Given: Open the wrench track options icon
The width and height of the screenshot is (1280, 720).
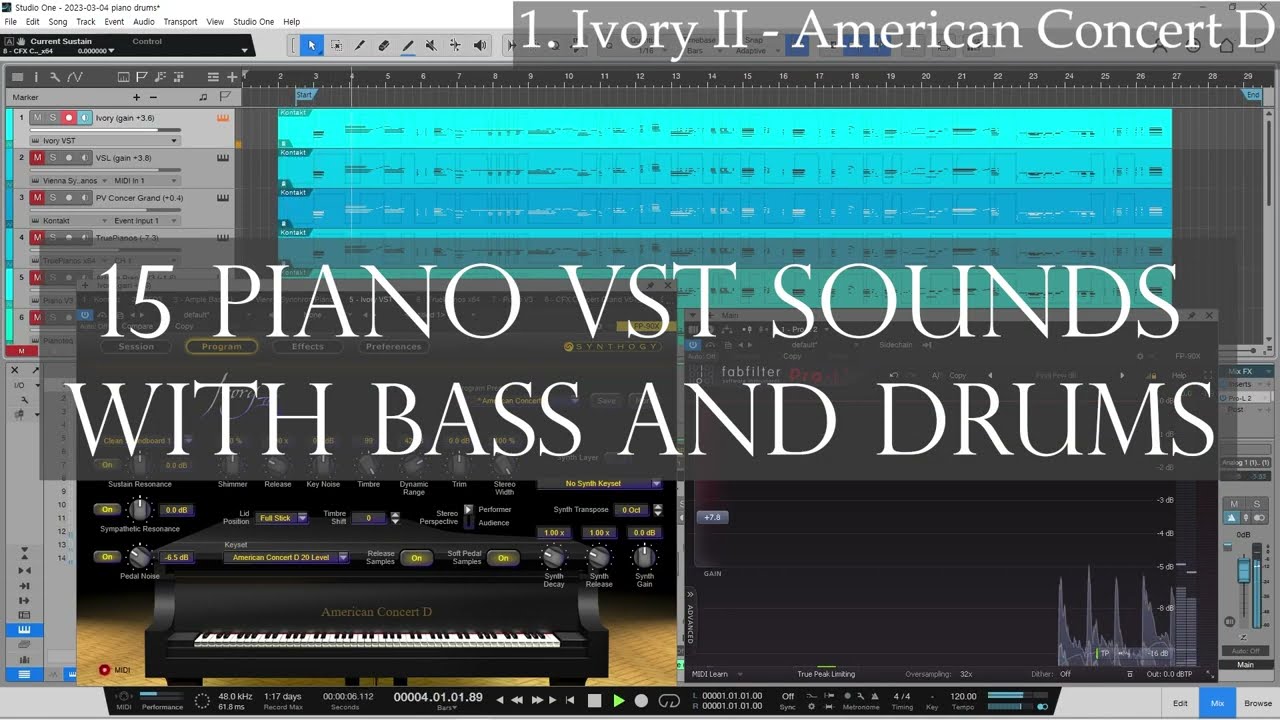Looking at the screenshot, I should coord(55,77).
